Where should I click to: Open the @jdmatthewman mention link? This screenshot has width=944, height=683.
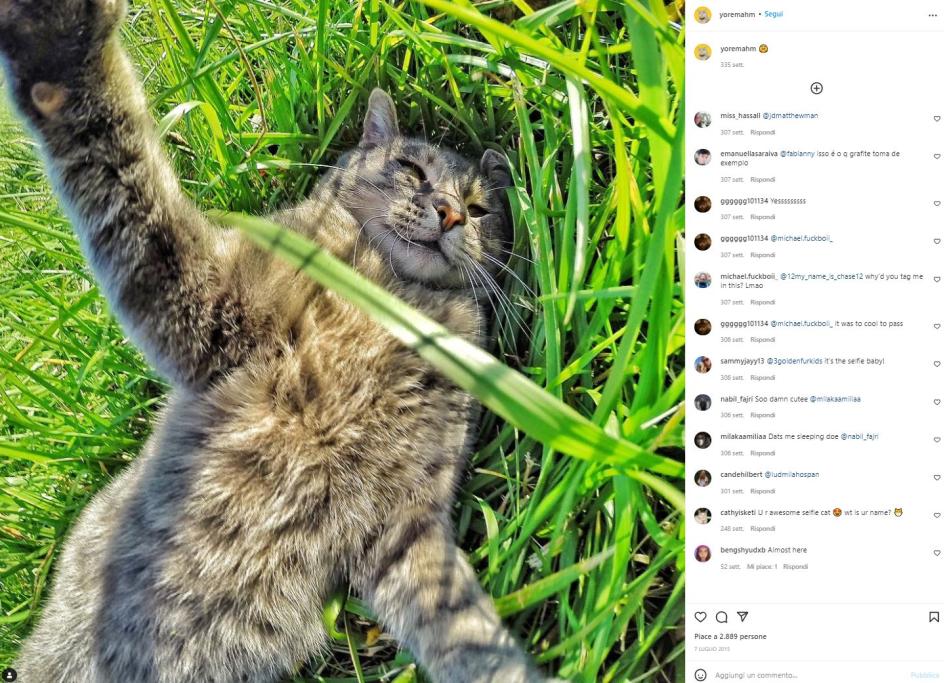[790, 116]
